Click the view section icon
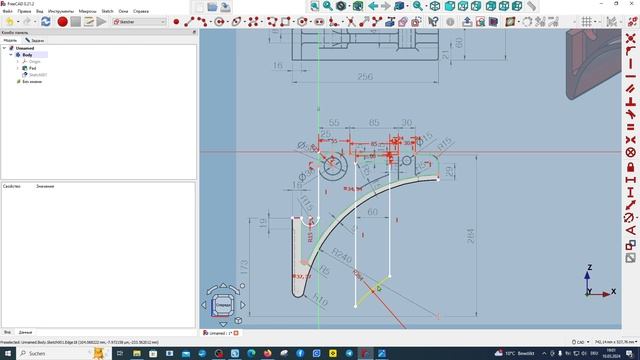 (493, 22)
